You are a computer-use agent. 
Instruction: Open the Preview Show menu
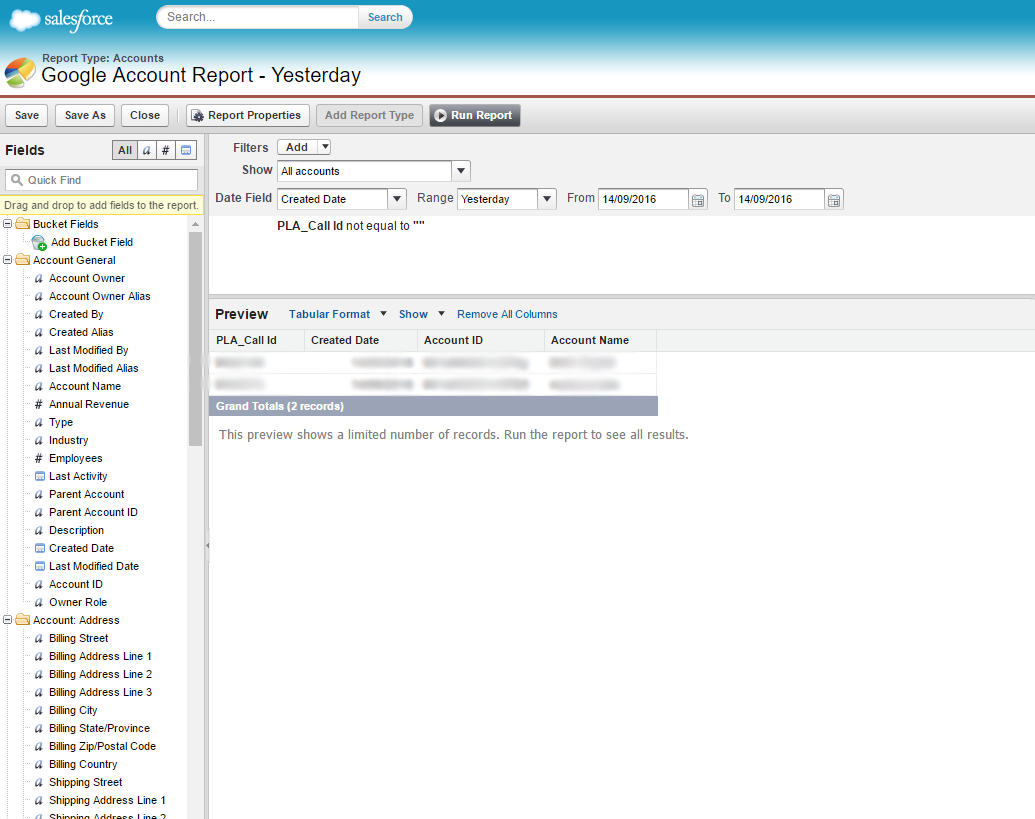[421, 314]
